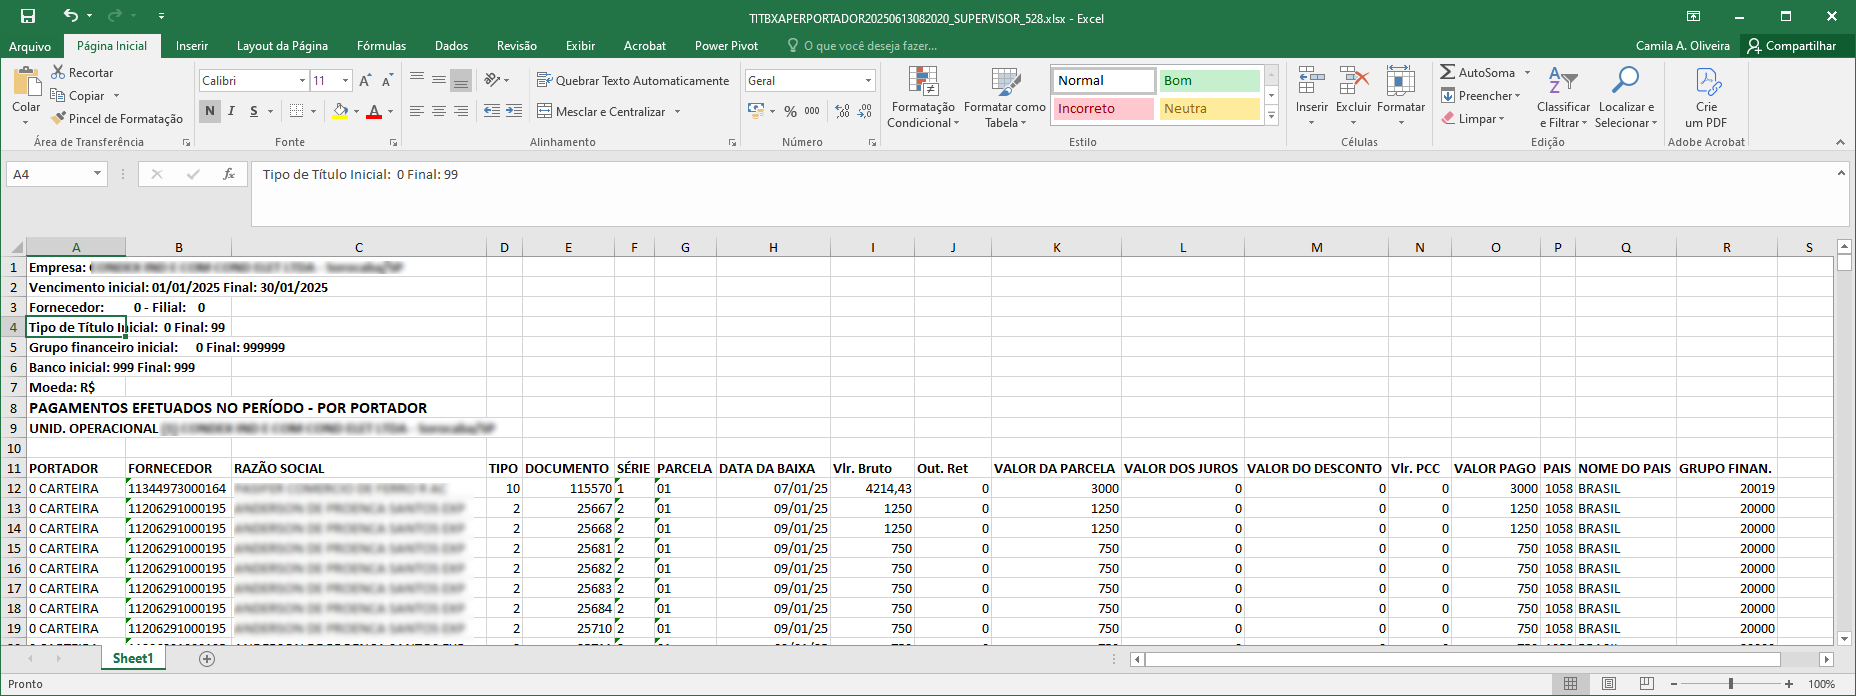Toggle bold (N) formatting
The image size is (1856, 696).
[x=210, y=111]
